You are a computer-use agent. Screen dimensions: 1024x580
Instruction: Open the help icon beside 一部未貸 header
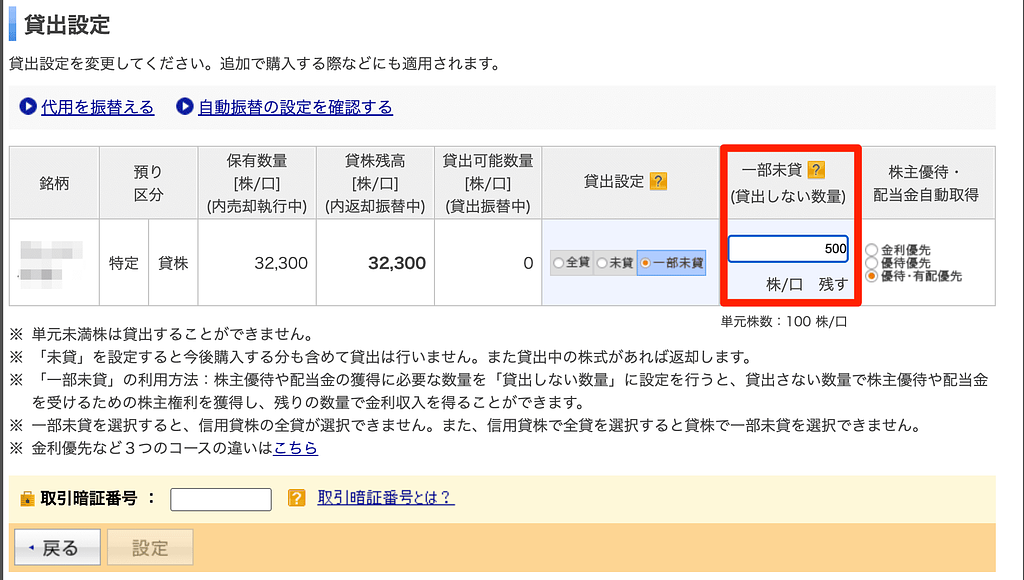click(816, 170)
